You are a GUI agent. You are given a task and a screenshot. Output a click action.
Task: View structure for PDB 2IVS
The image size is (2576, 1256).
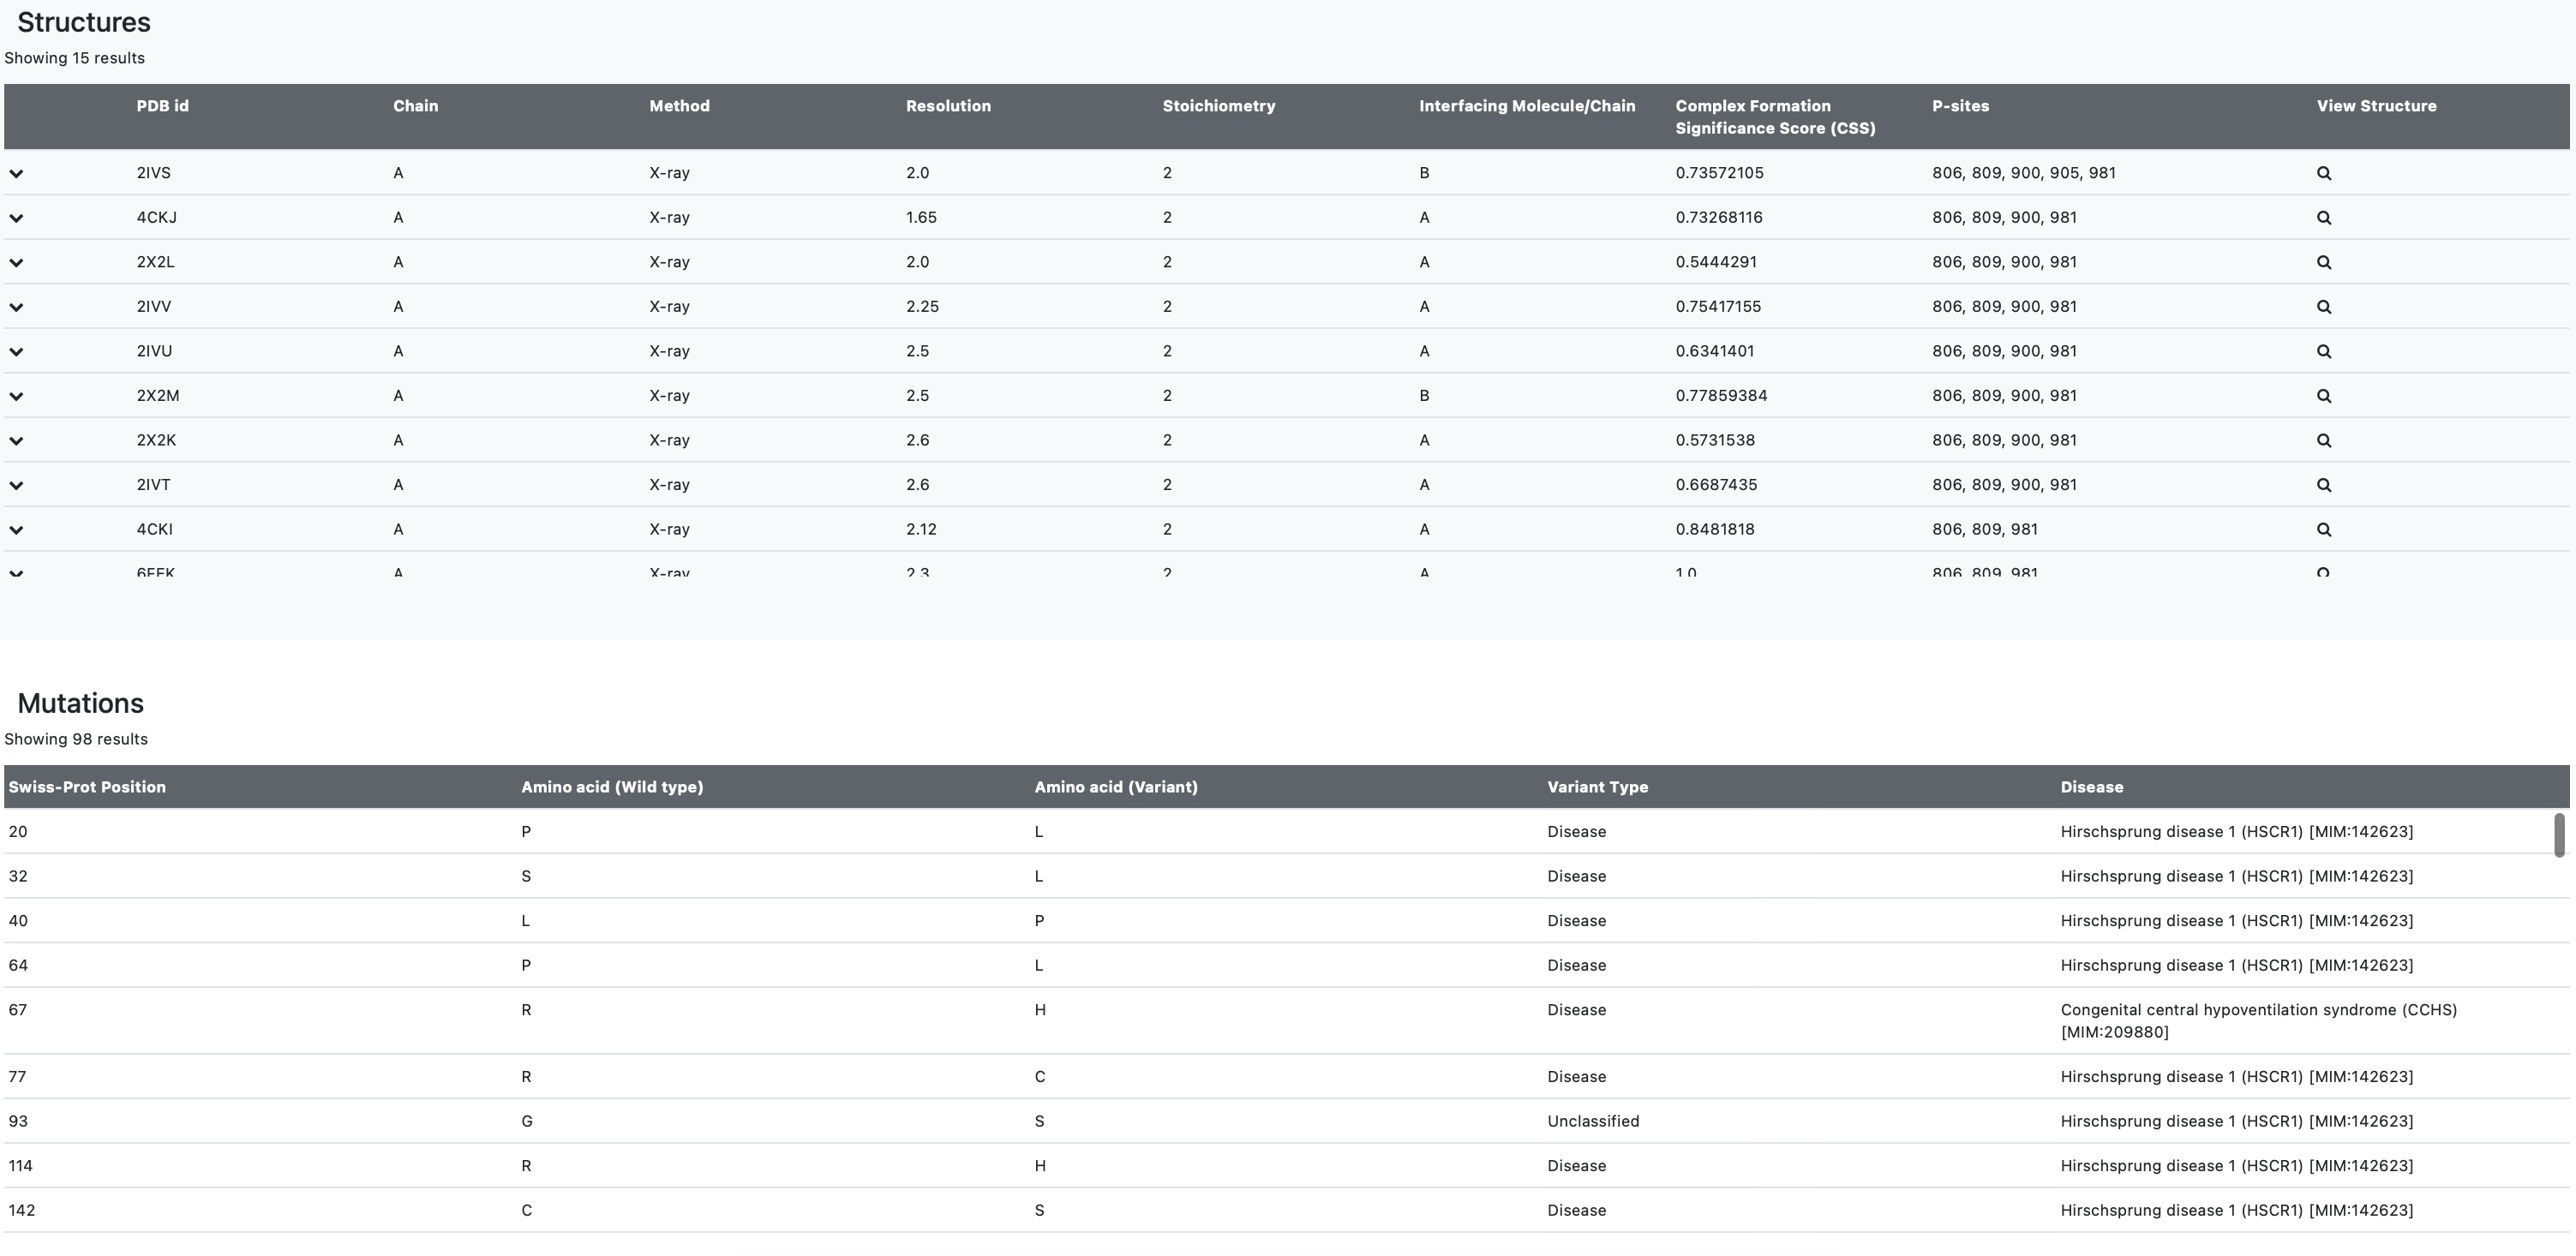[2323, 173]
